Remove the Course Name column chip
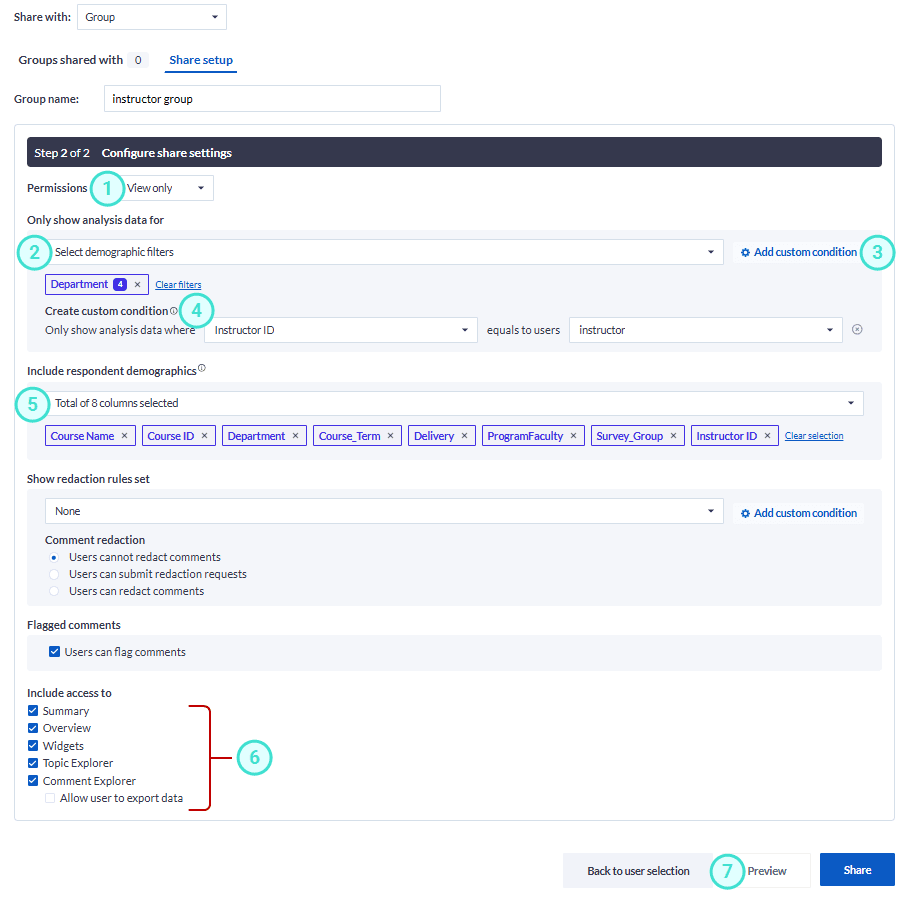Image resolution: width=908 pixels, height=897 pixels. point(125,435)
